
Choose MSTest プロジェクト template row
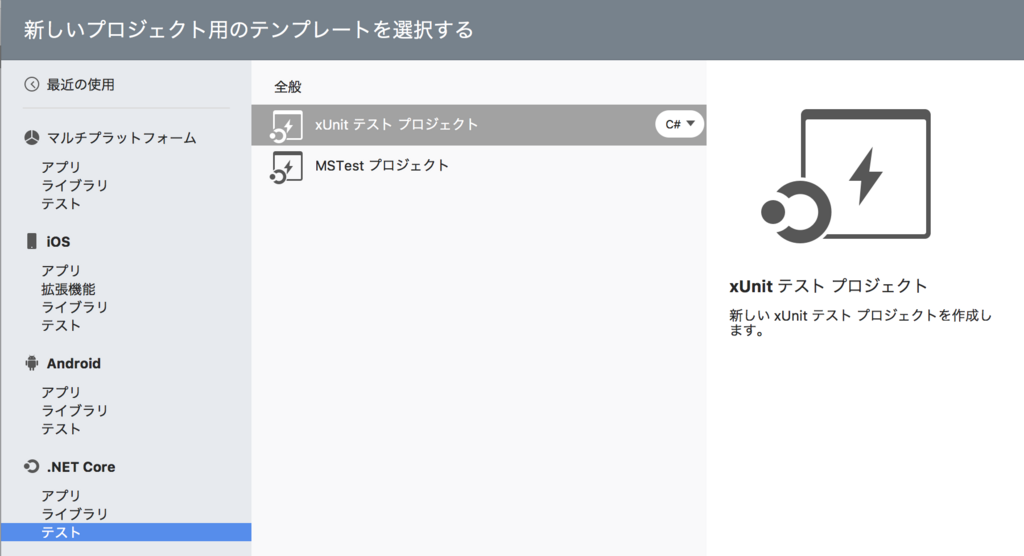point(479,166)
